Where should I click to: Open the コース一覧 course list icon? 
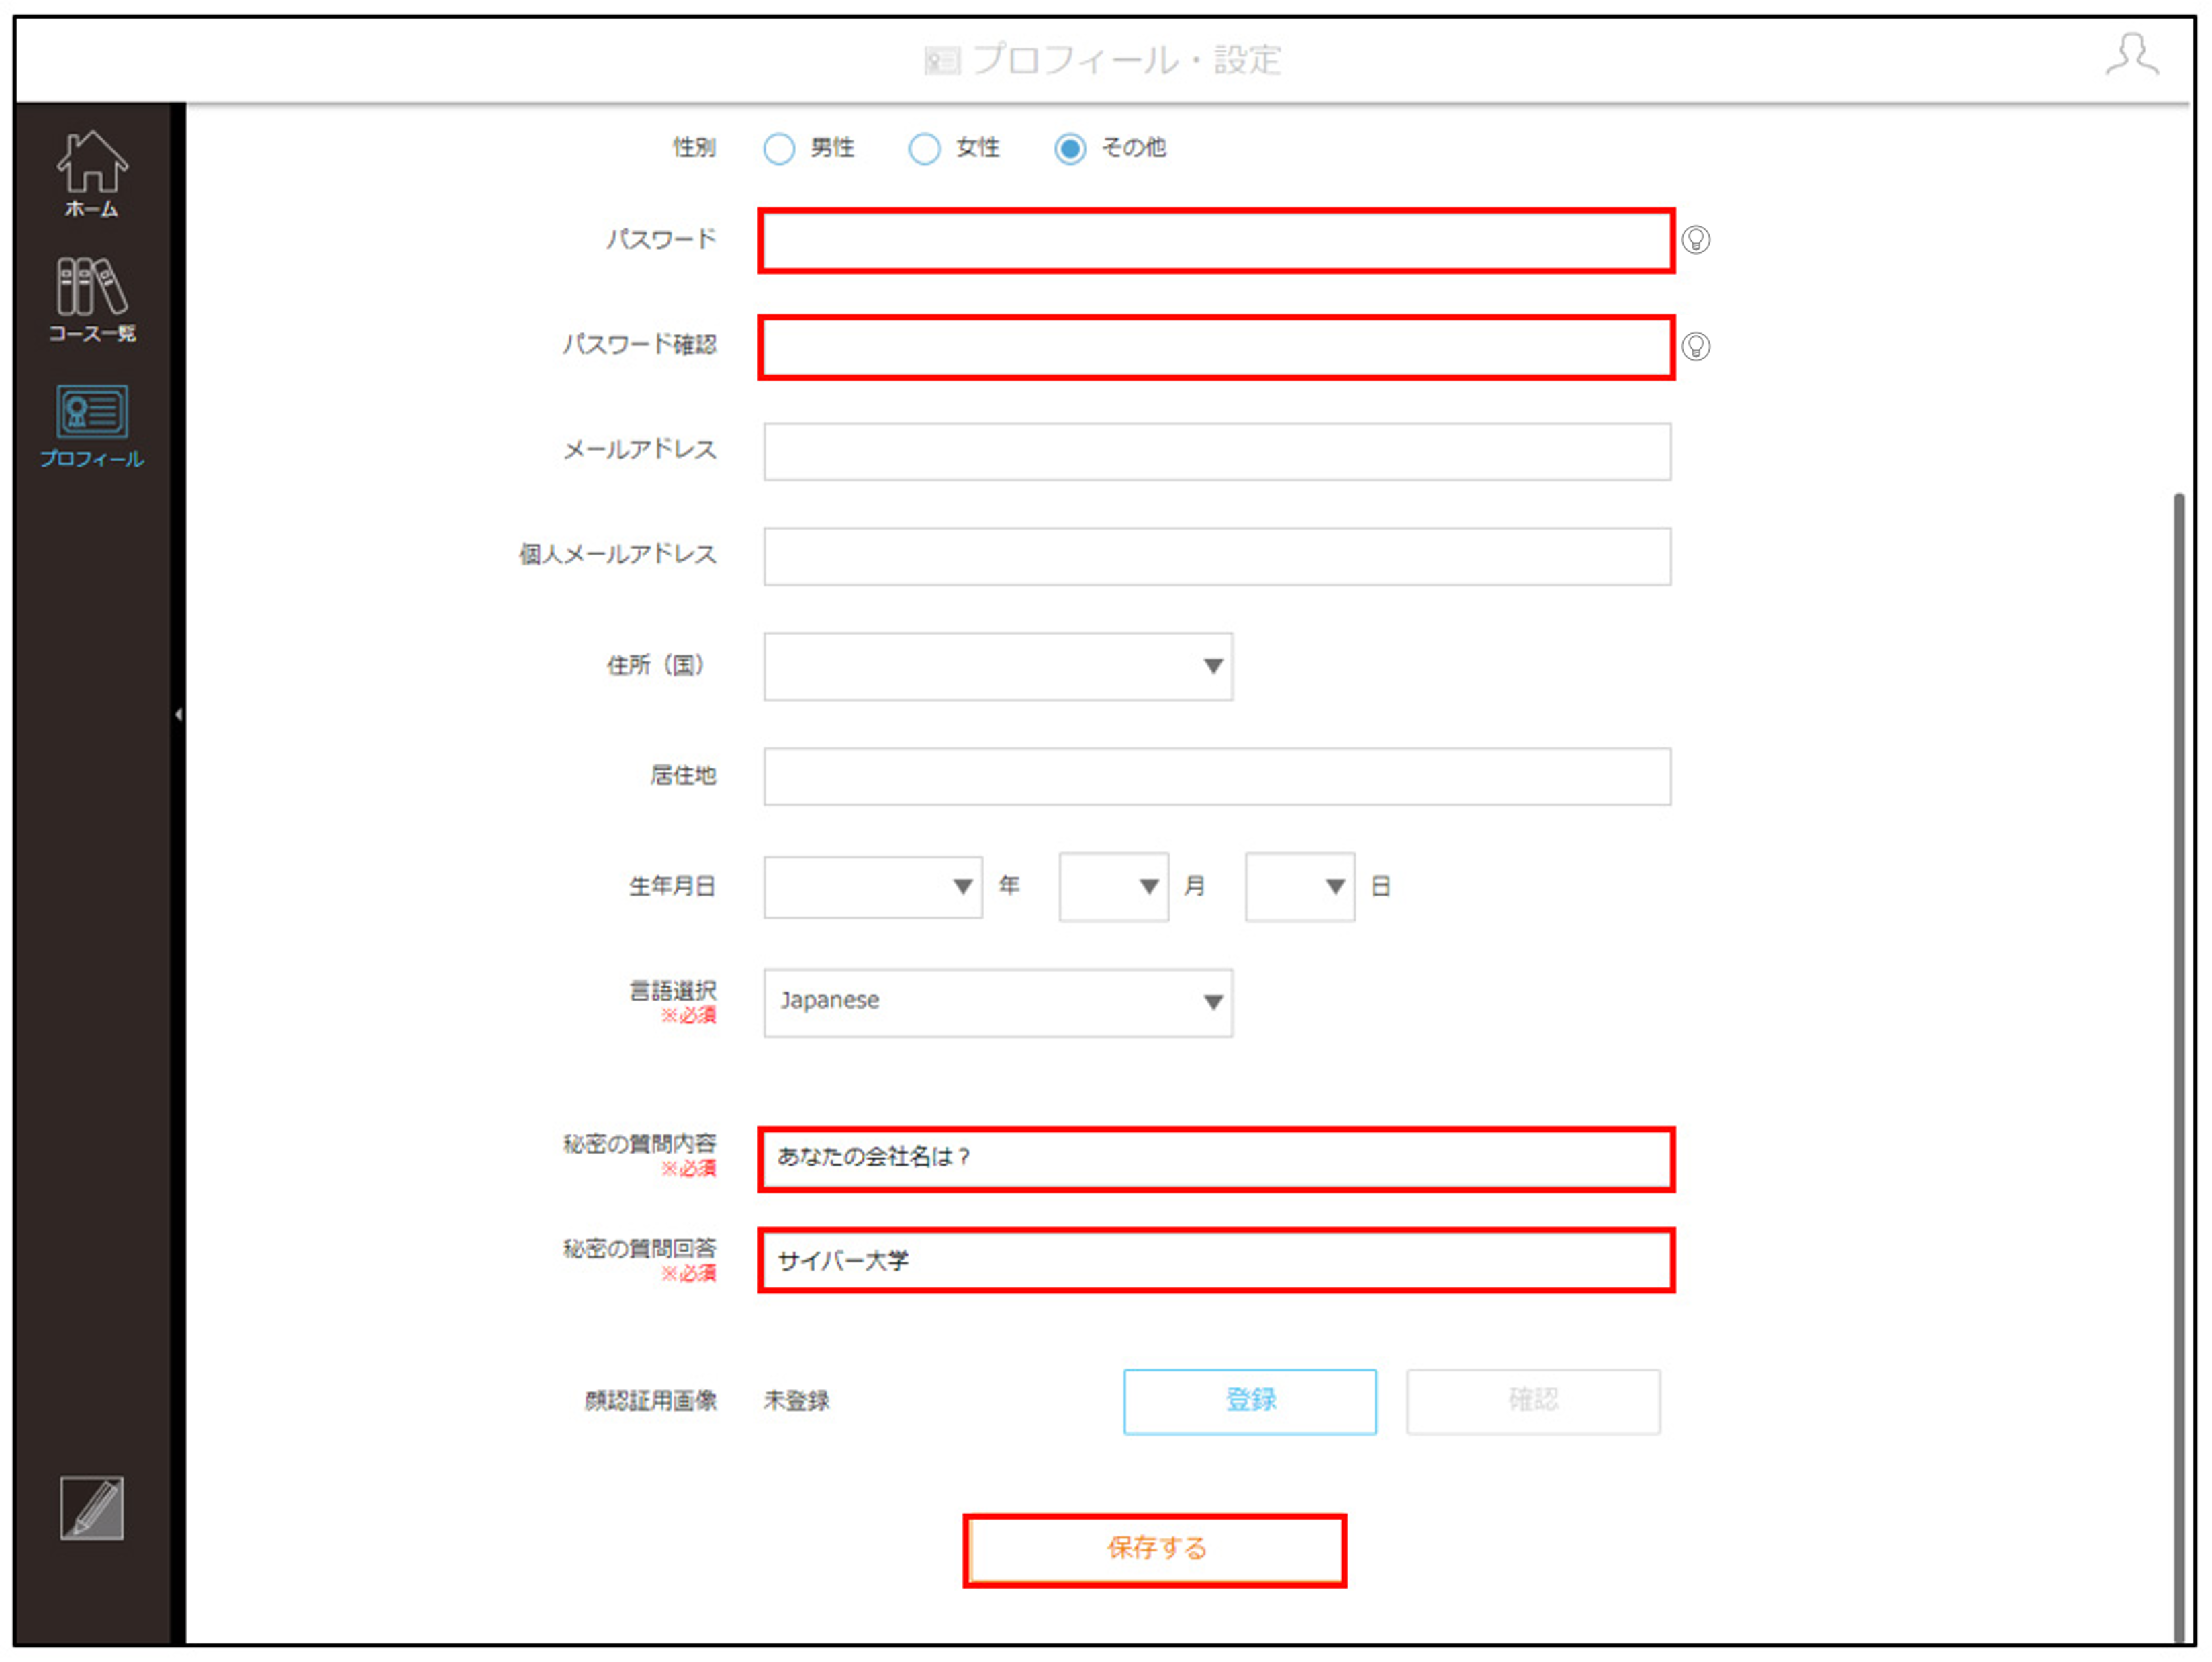pyautogui.click(x=92, y=300)
